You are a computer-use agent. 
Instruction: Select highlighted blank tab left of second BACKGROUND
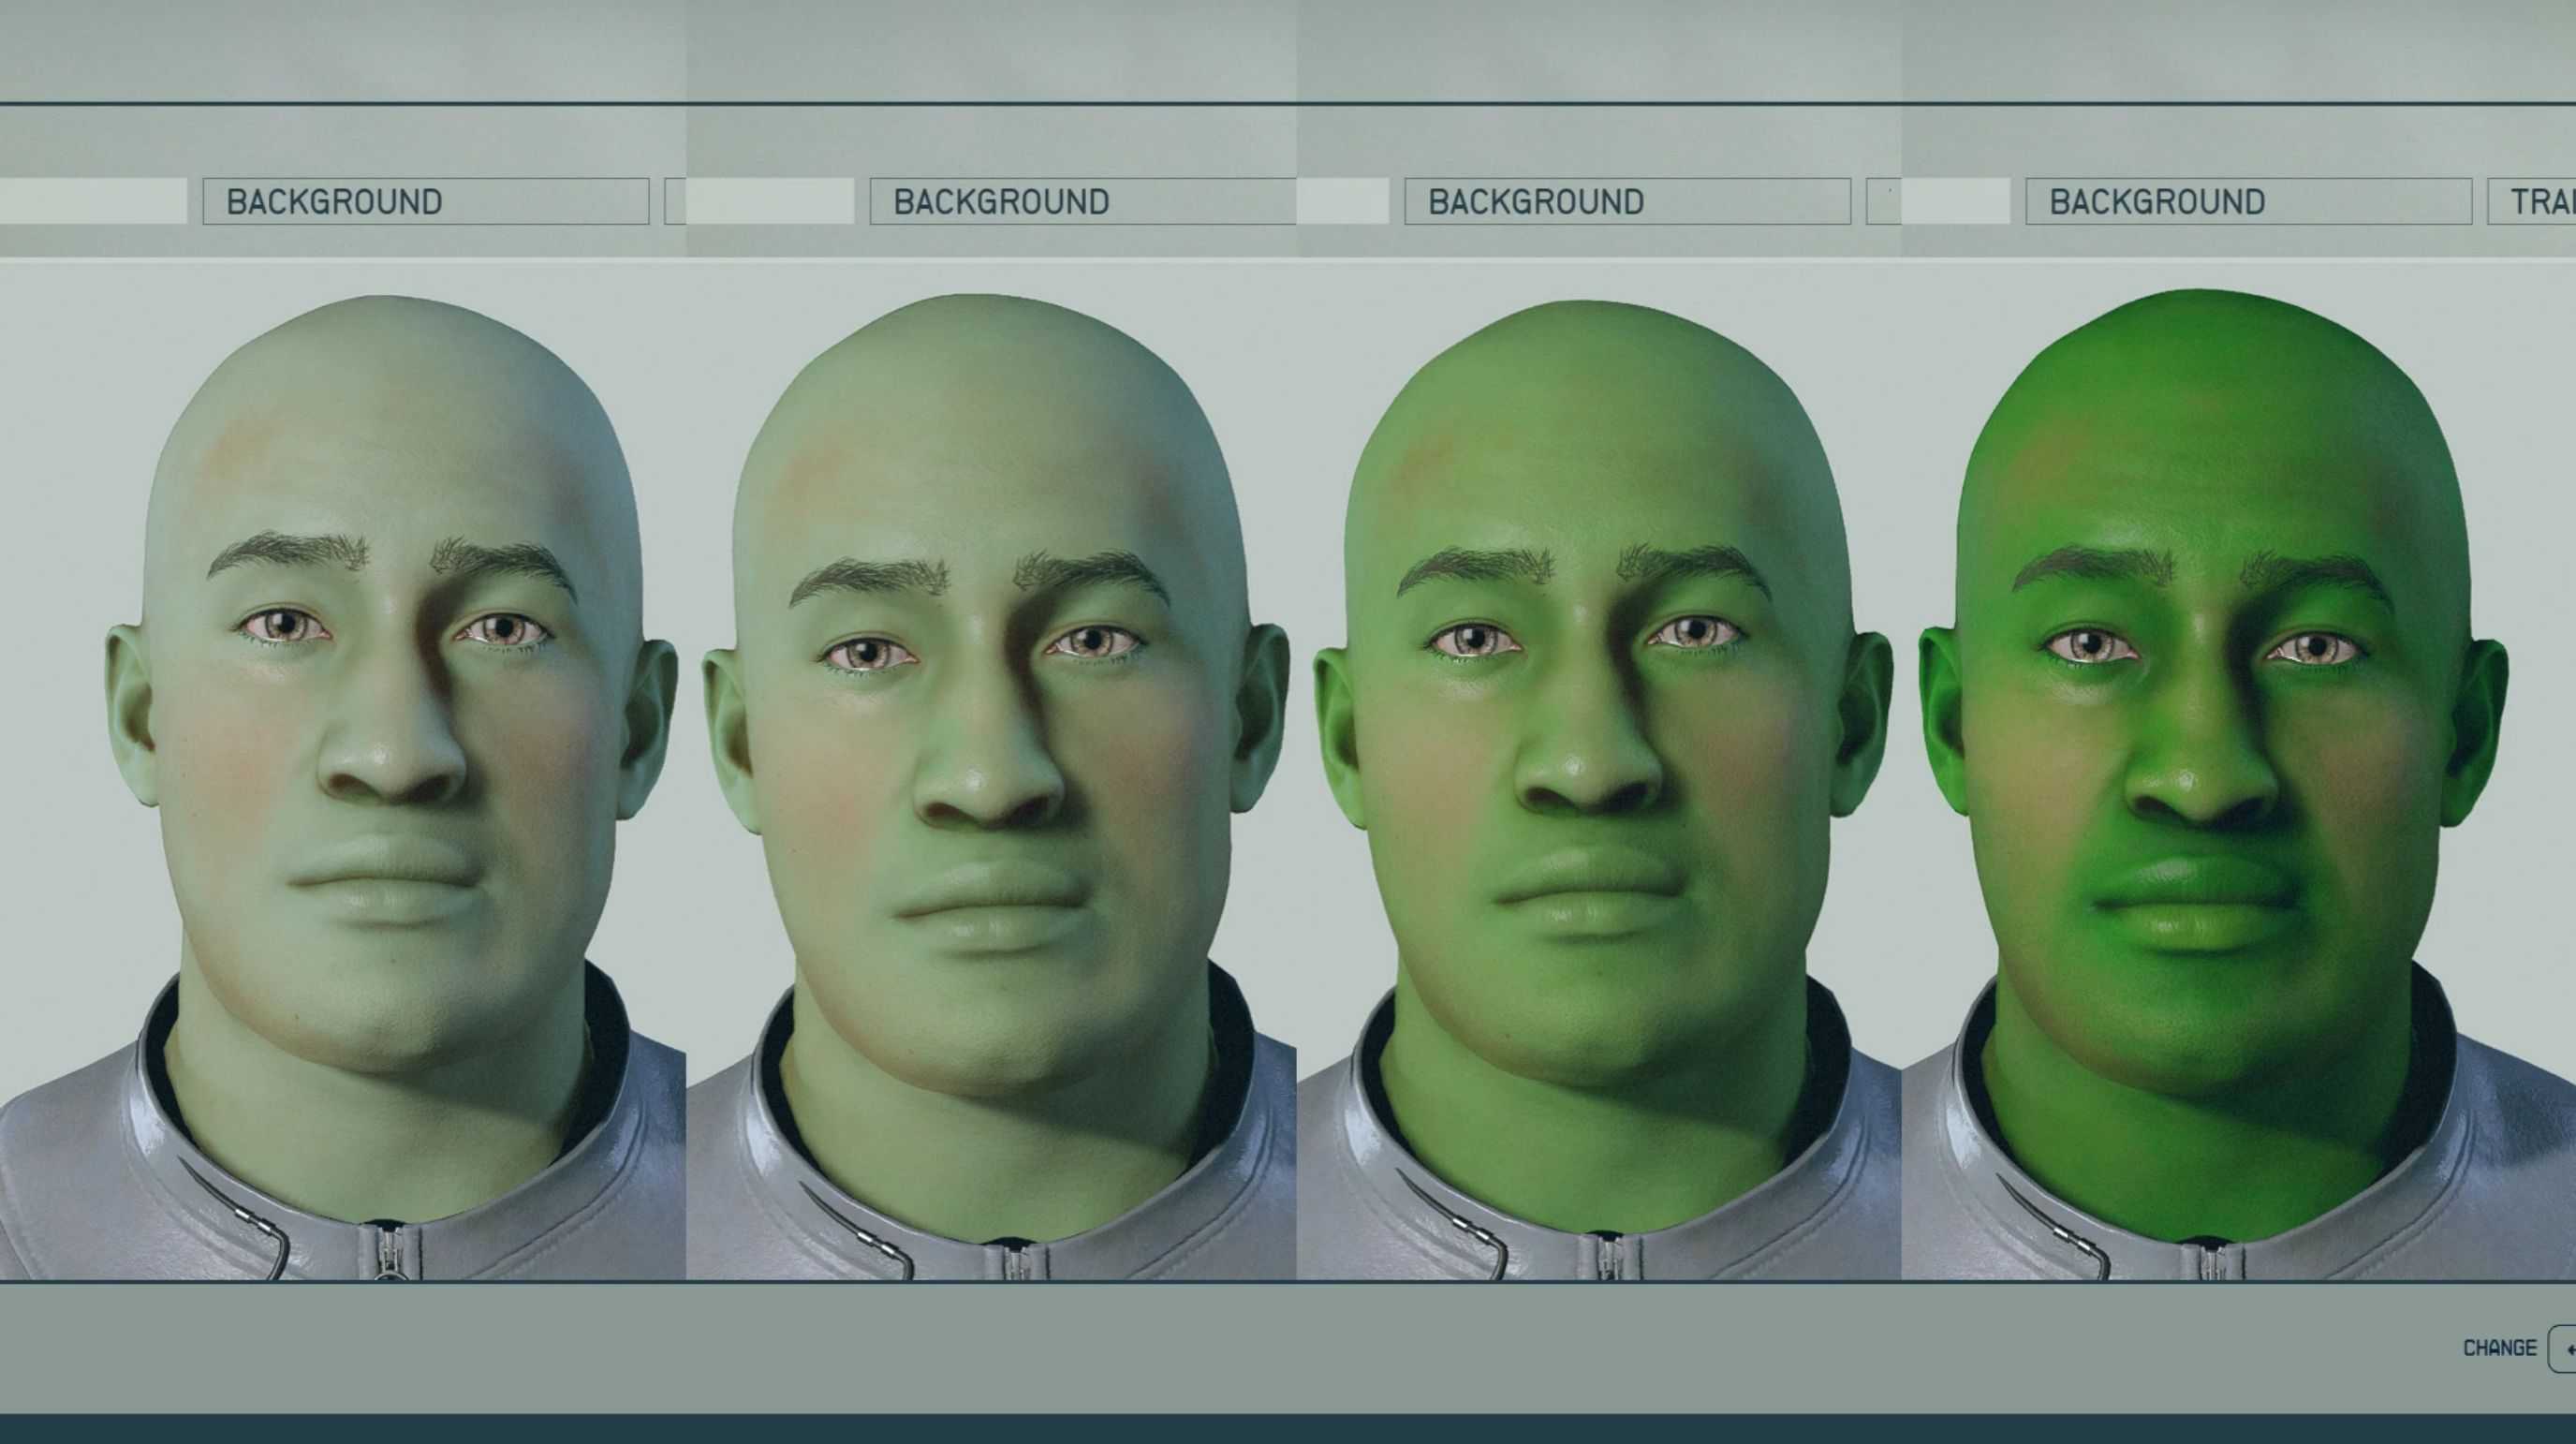(770, 201)
